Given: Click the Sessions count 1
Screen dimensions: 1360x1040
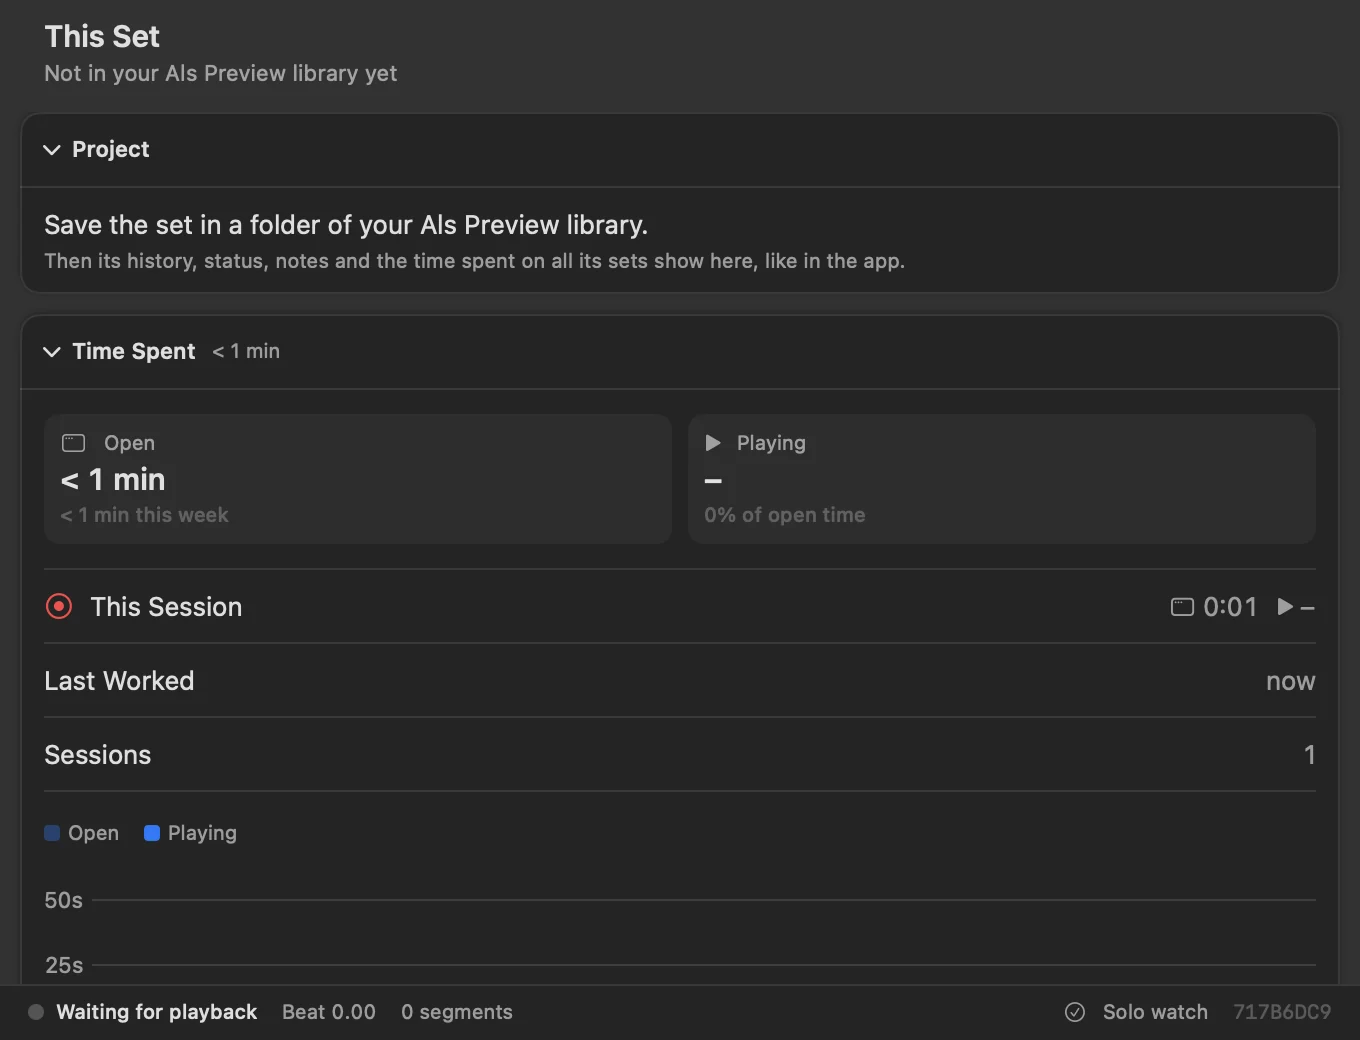Looking at the screenshot, I should click(1309, 755).
